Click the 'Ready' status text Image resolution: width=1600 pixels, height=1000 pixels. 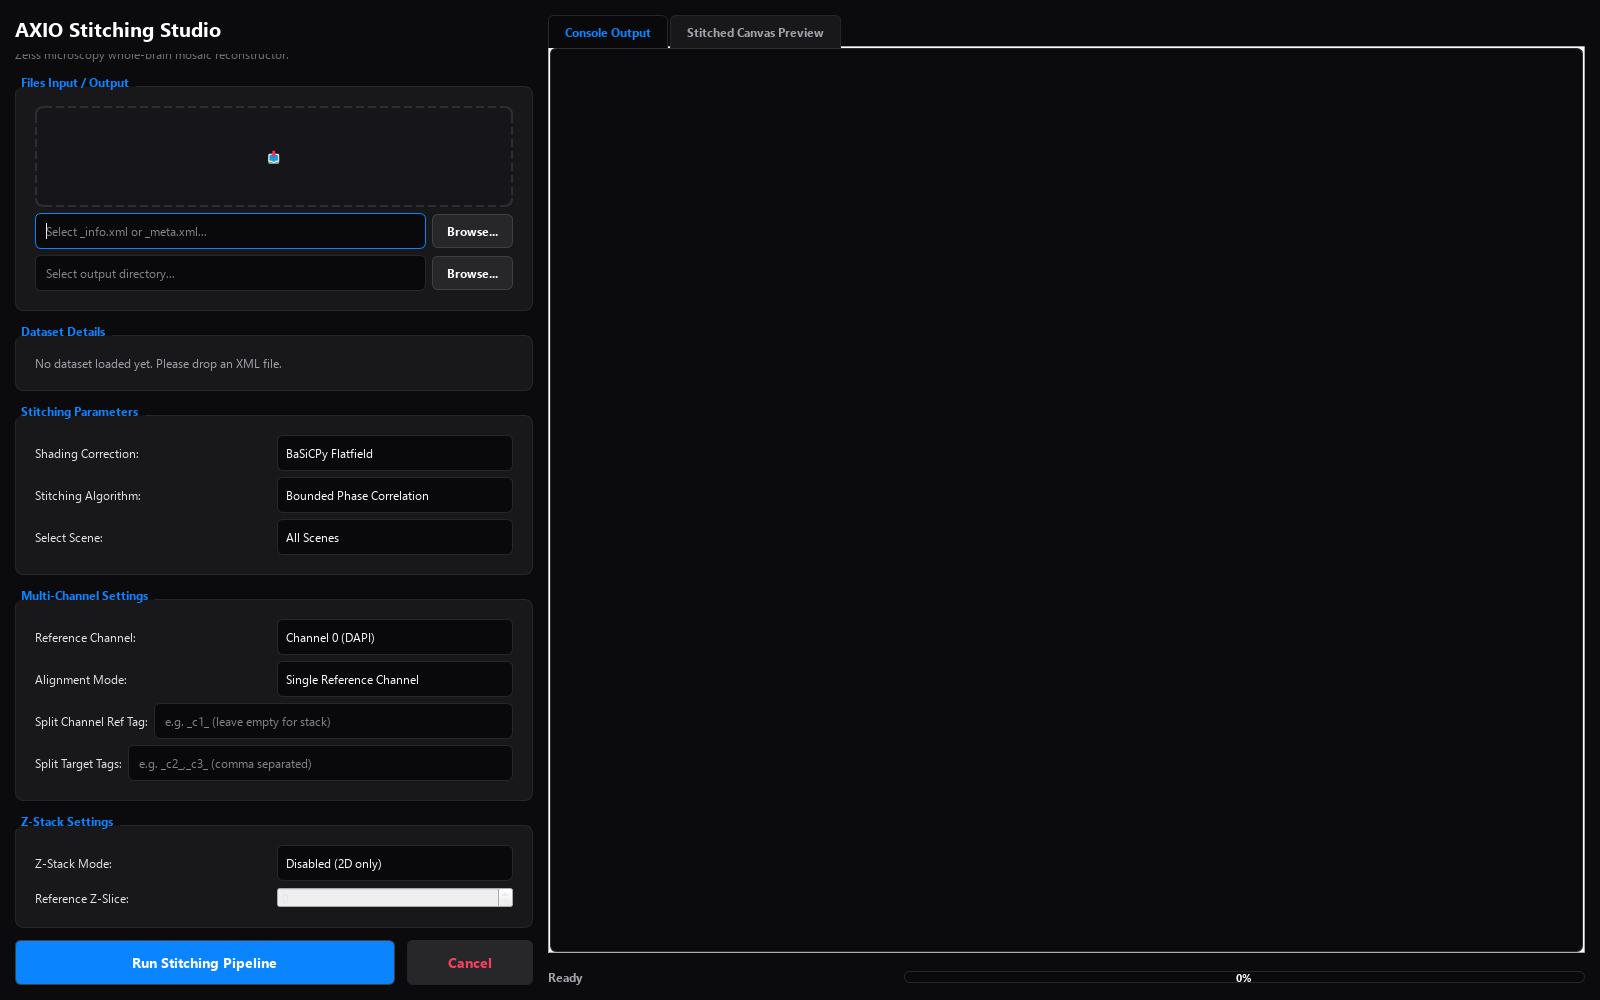tap(565, 978)
